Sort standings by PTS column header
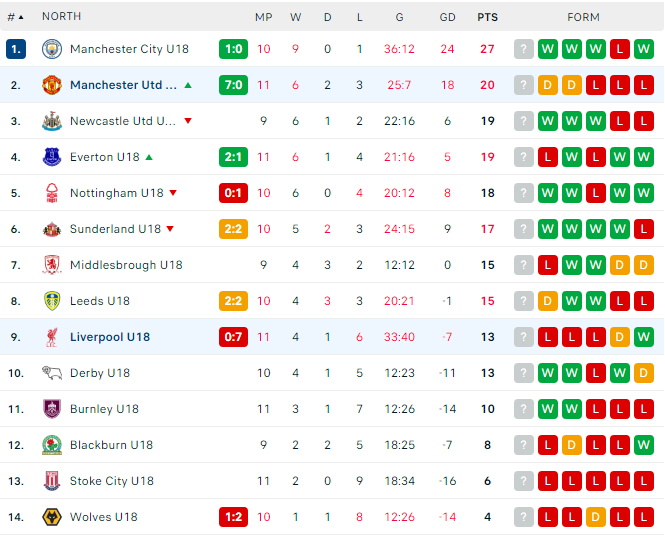This screenshot has width=665, height=540. (487, 17)
